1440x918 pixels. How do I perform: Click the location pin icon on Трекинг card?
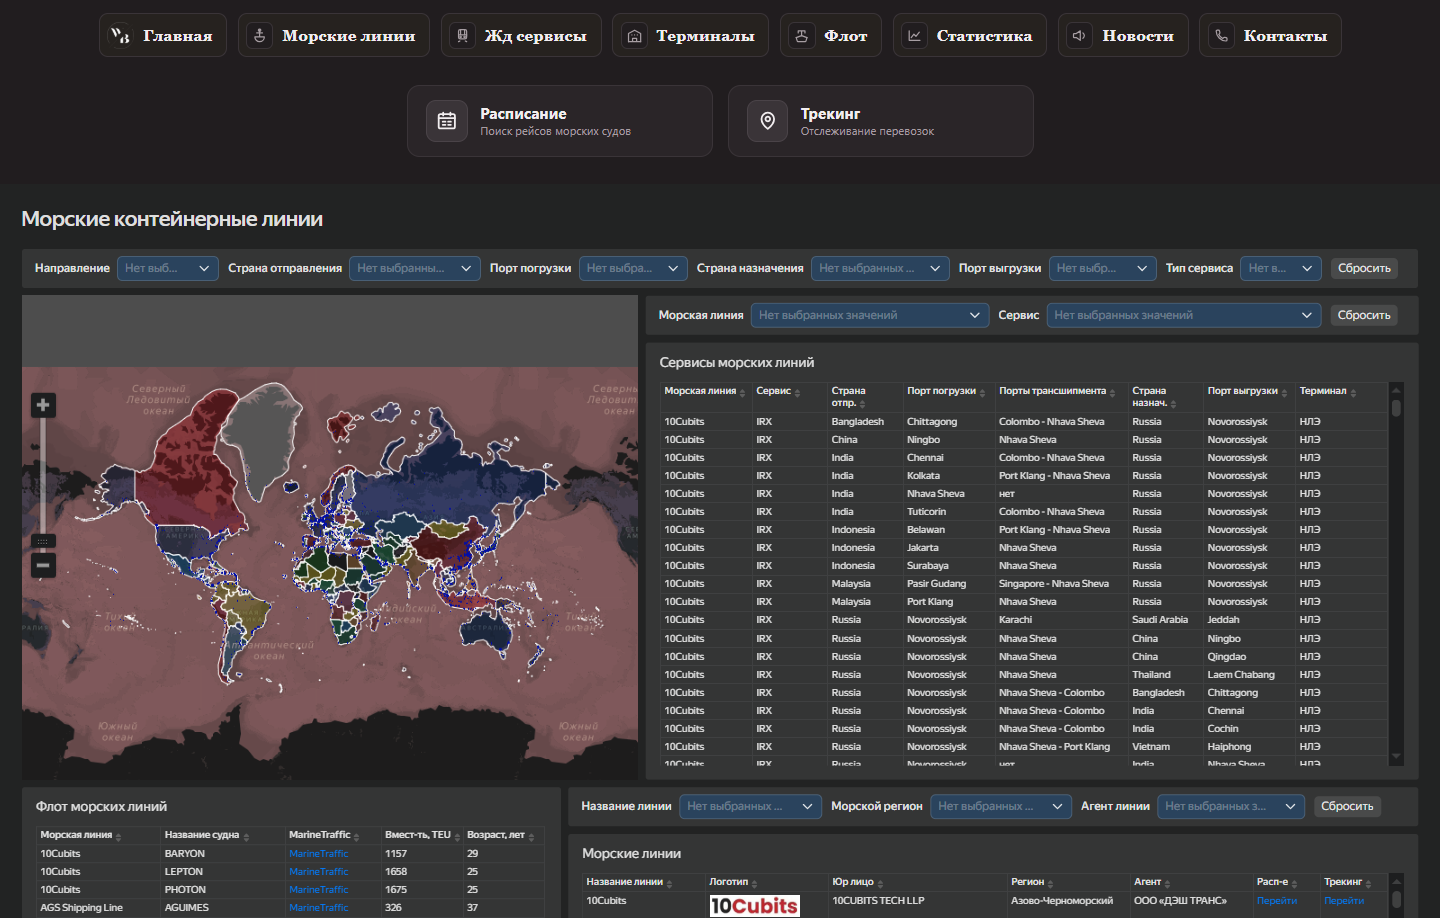[x=768, y=121]
